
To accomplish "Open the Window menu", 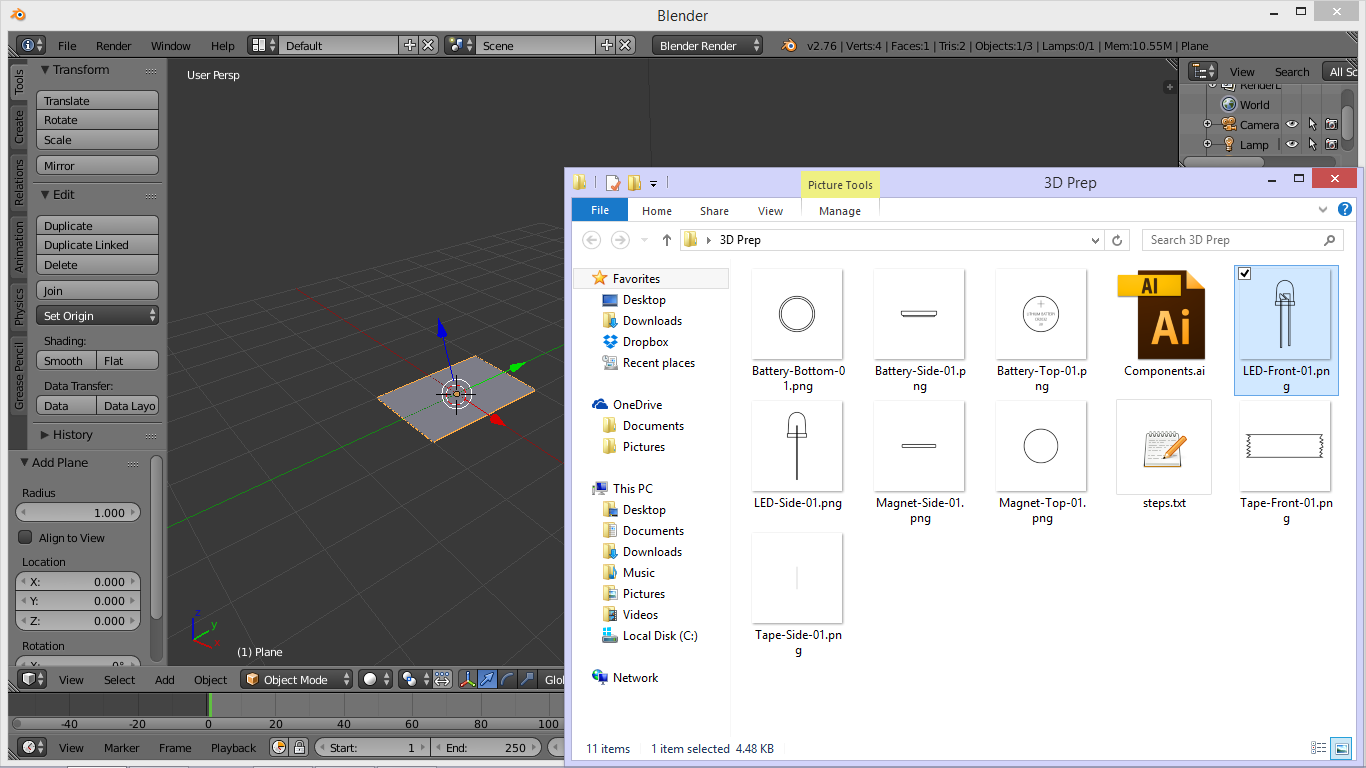I will click(171, 45).
